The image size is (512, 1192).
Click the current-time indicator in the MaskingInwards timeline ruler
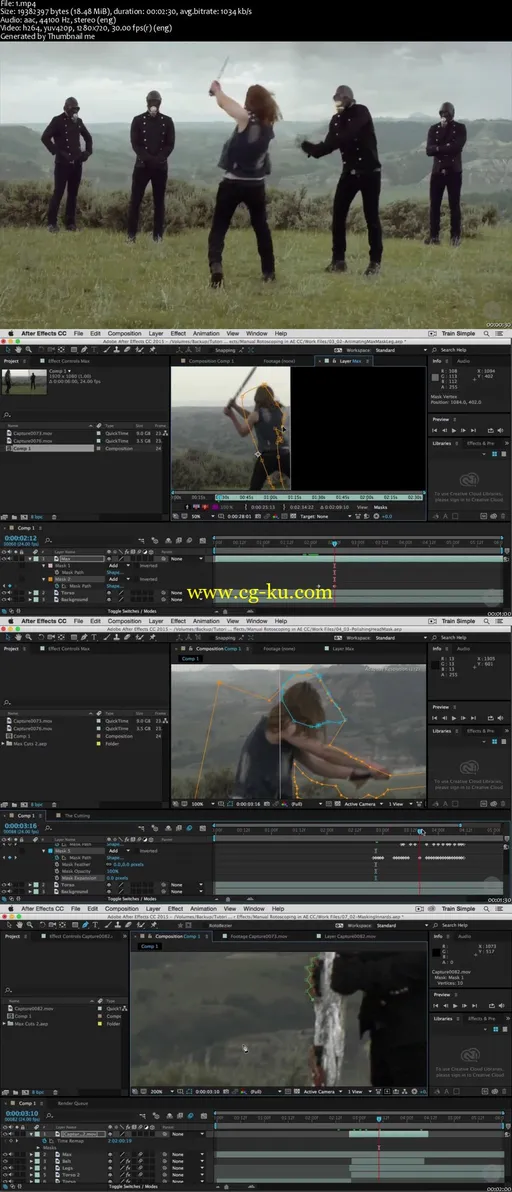(x=379, y=1118)
